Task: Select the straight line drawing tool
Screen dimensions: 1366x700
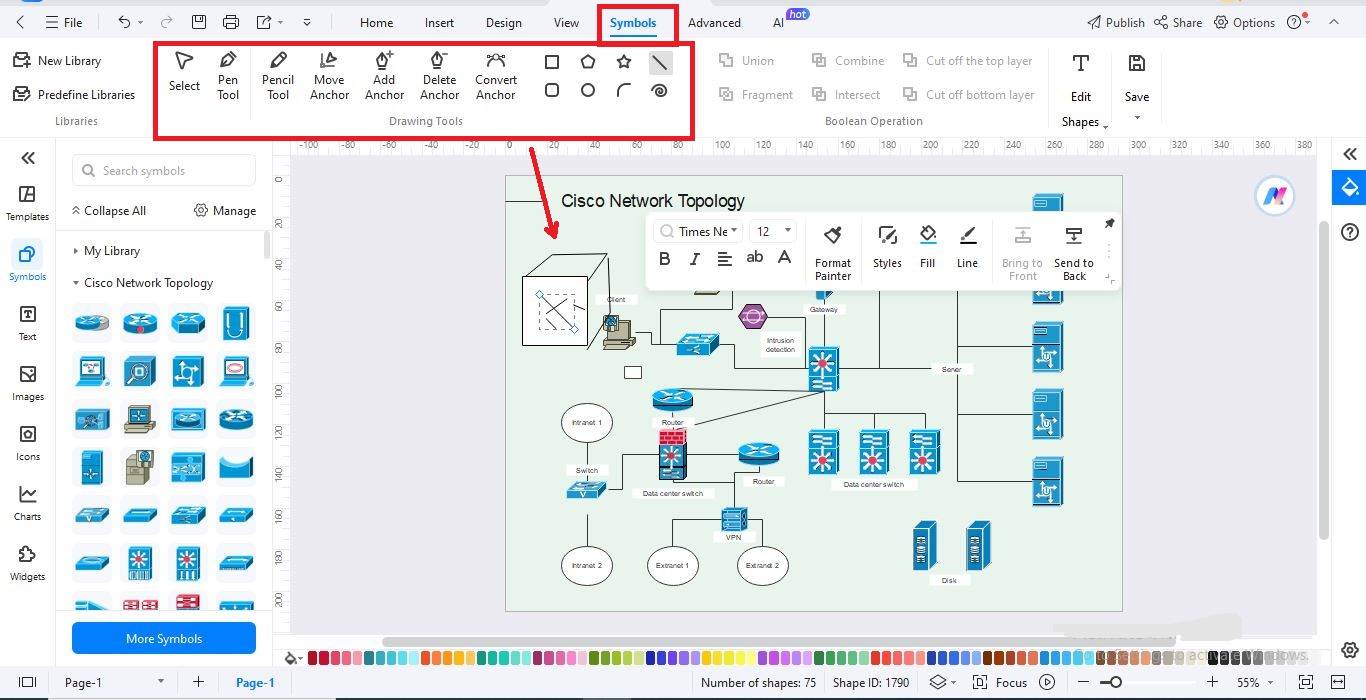Action: 660,62
